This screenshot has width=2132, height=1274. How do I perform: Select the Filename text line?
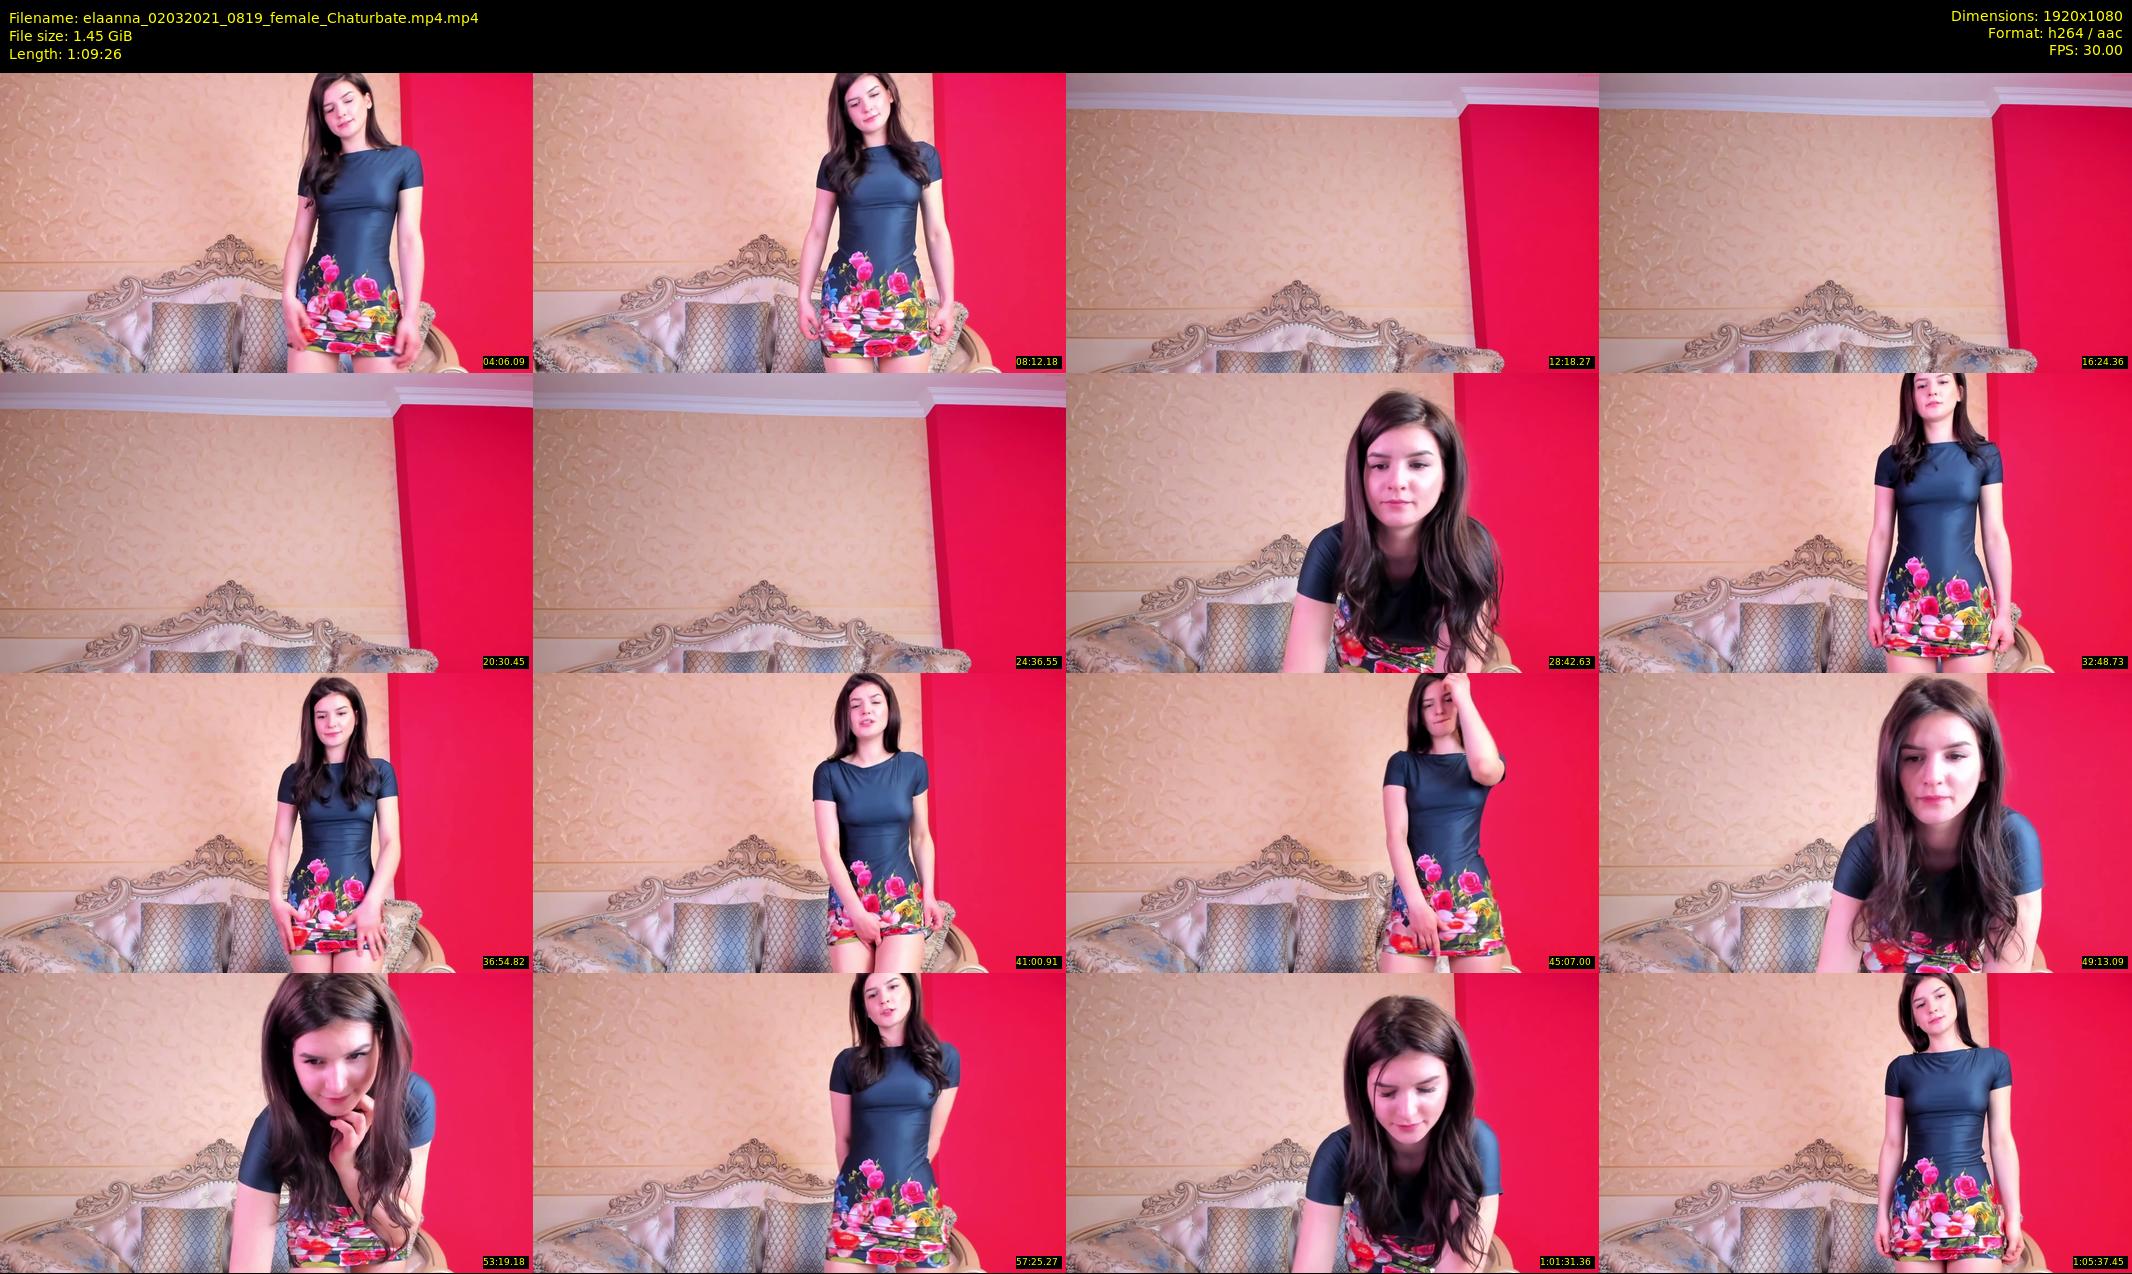coord(243,18)
